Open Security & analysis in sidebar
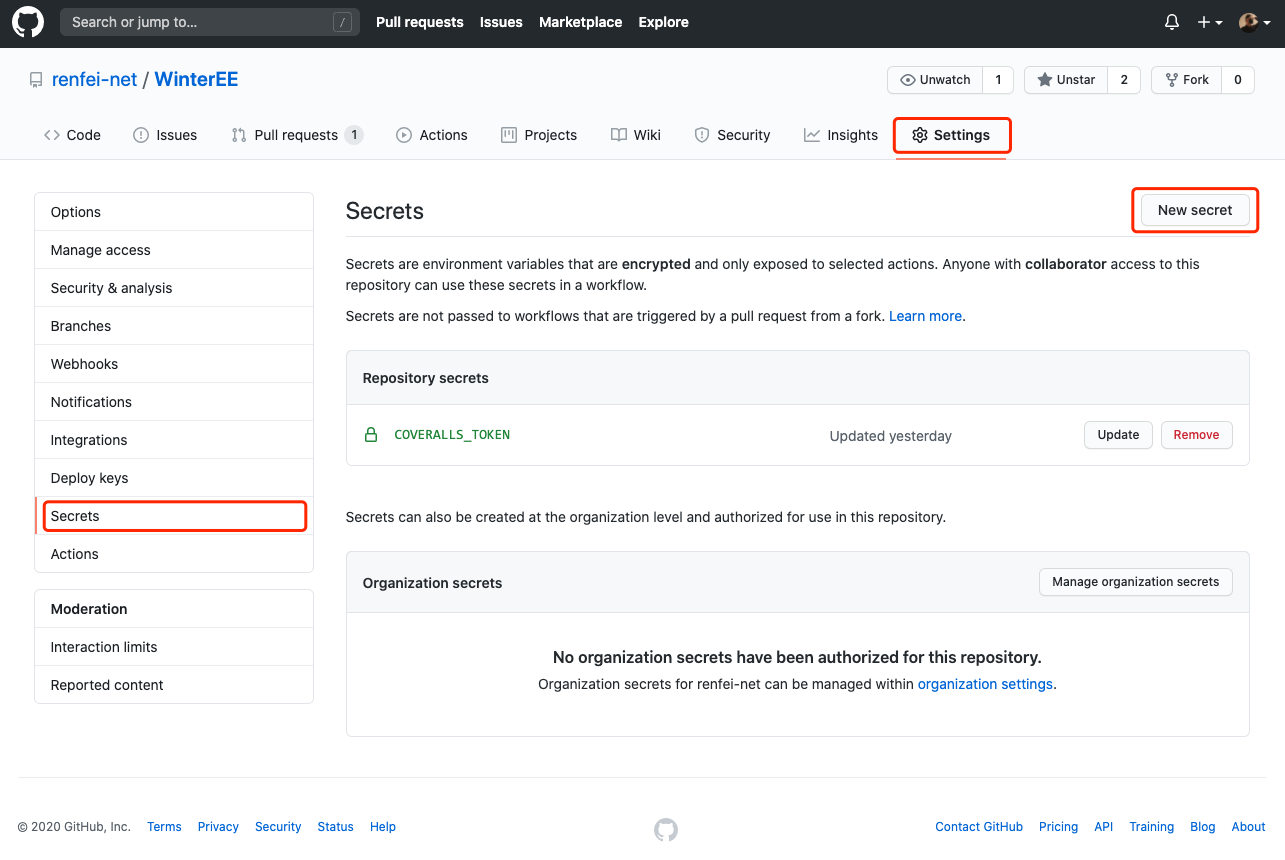Image resolution: width=1285 pixels, height=860 pixels. pos(174,288)
